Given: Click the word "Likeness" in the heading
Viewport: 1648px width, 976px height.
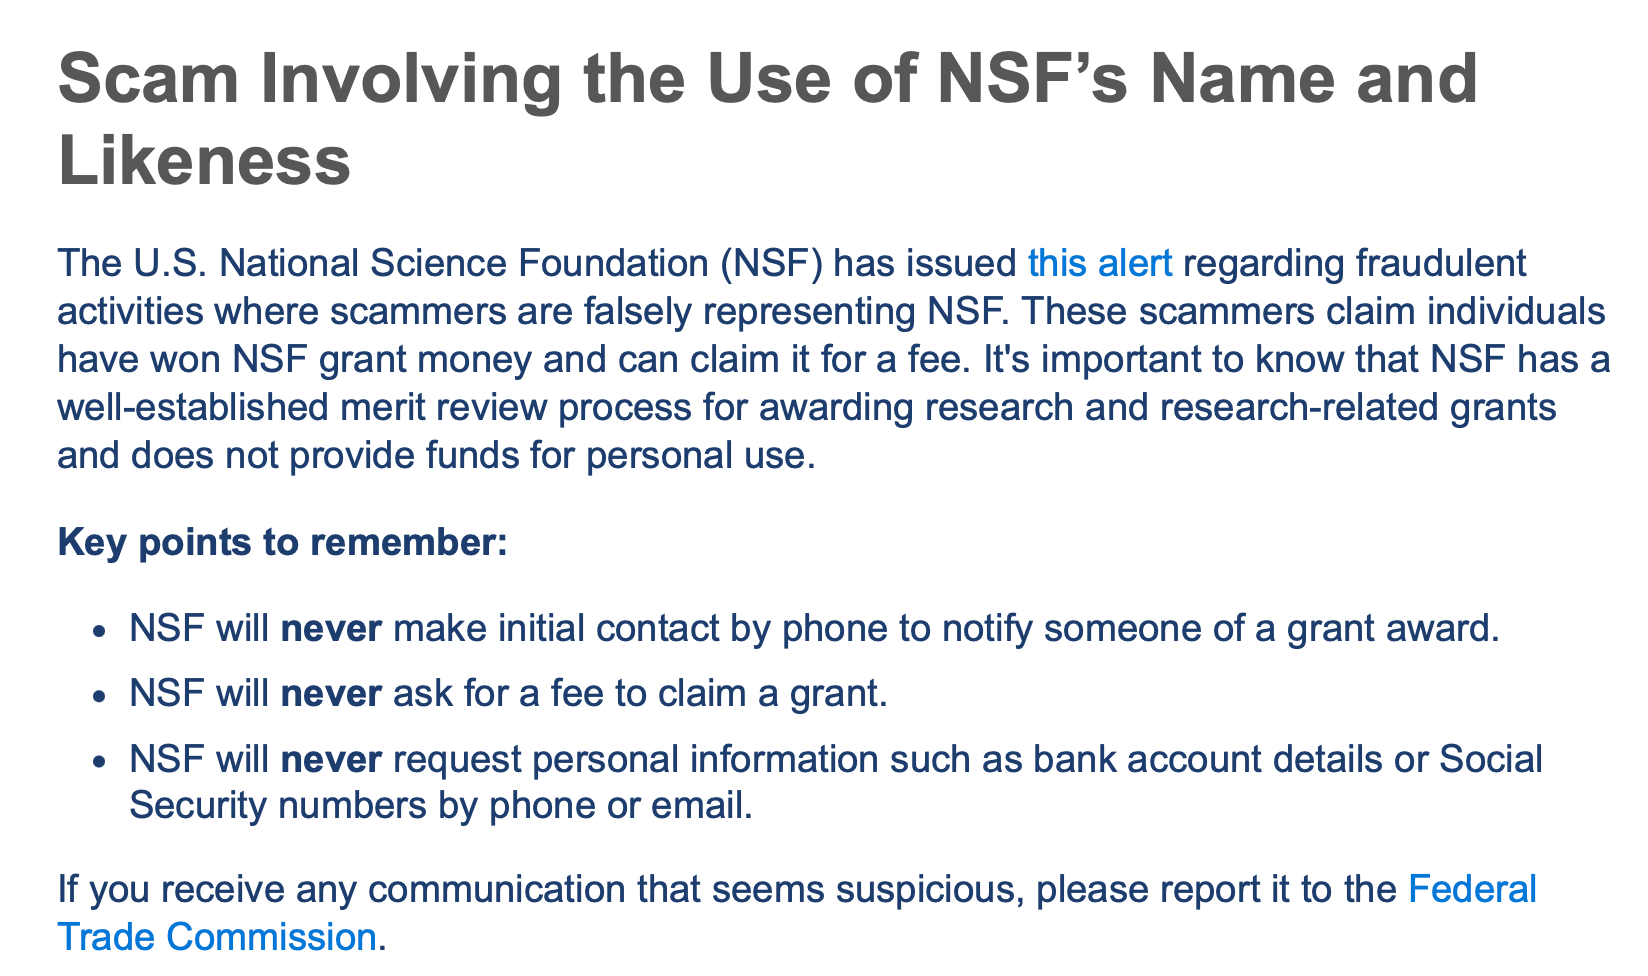Looking at the screenshot, I should pyautogui.click(x=205, y=162).
